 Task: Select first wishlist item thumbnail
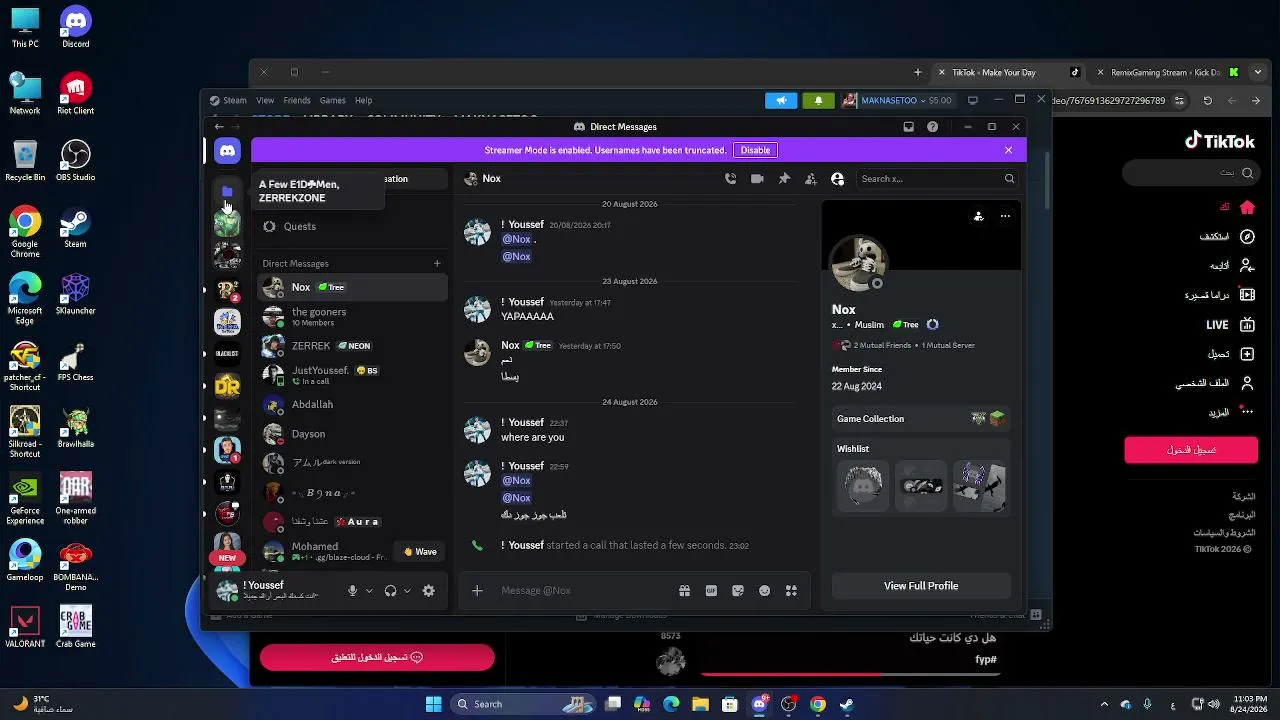(x=862, y=486)
